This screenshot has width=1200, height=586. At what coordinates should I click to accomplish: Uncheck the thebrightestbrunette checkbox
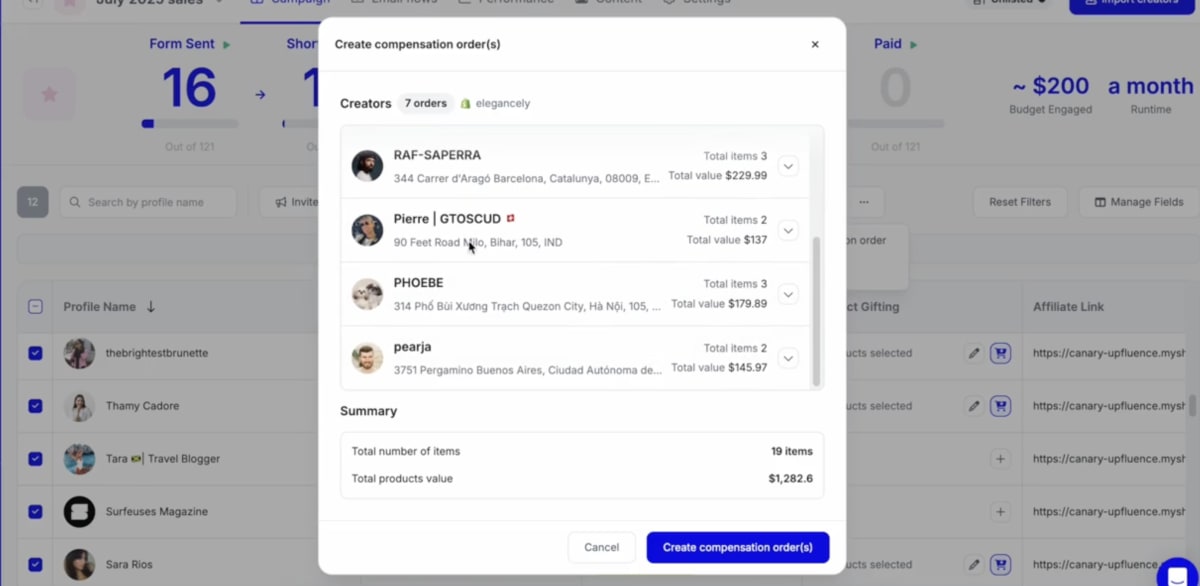click(x=35, y=353)
